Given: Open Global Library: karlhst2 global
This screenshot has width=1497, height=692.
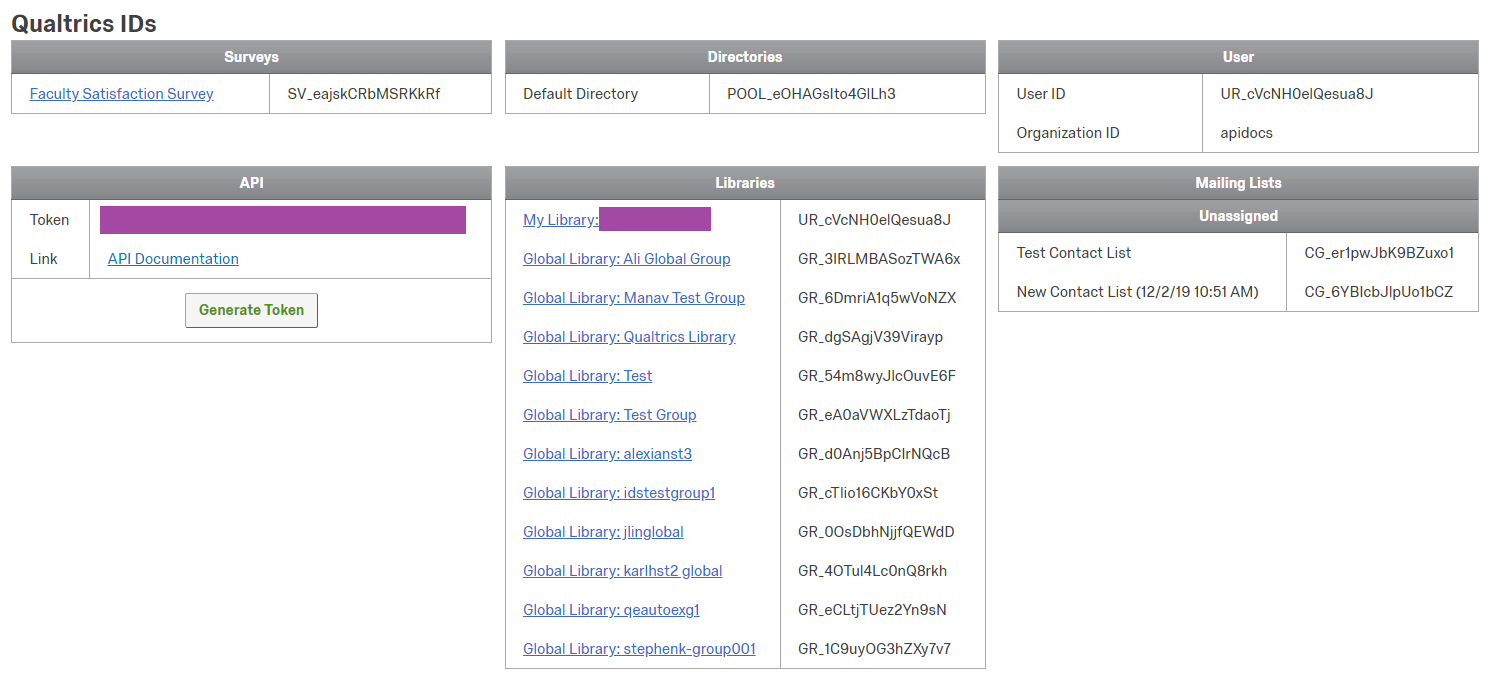Looking at the screenshot, I should [623, 571].
